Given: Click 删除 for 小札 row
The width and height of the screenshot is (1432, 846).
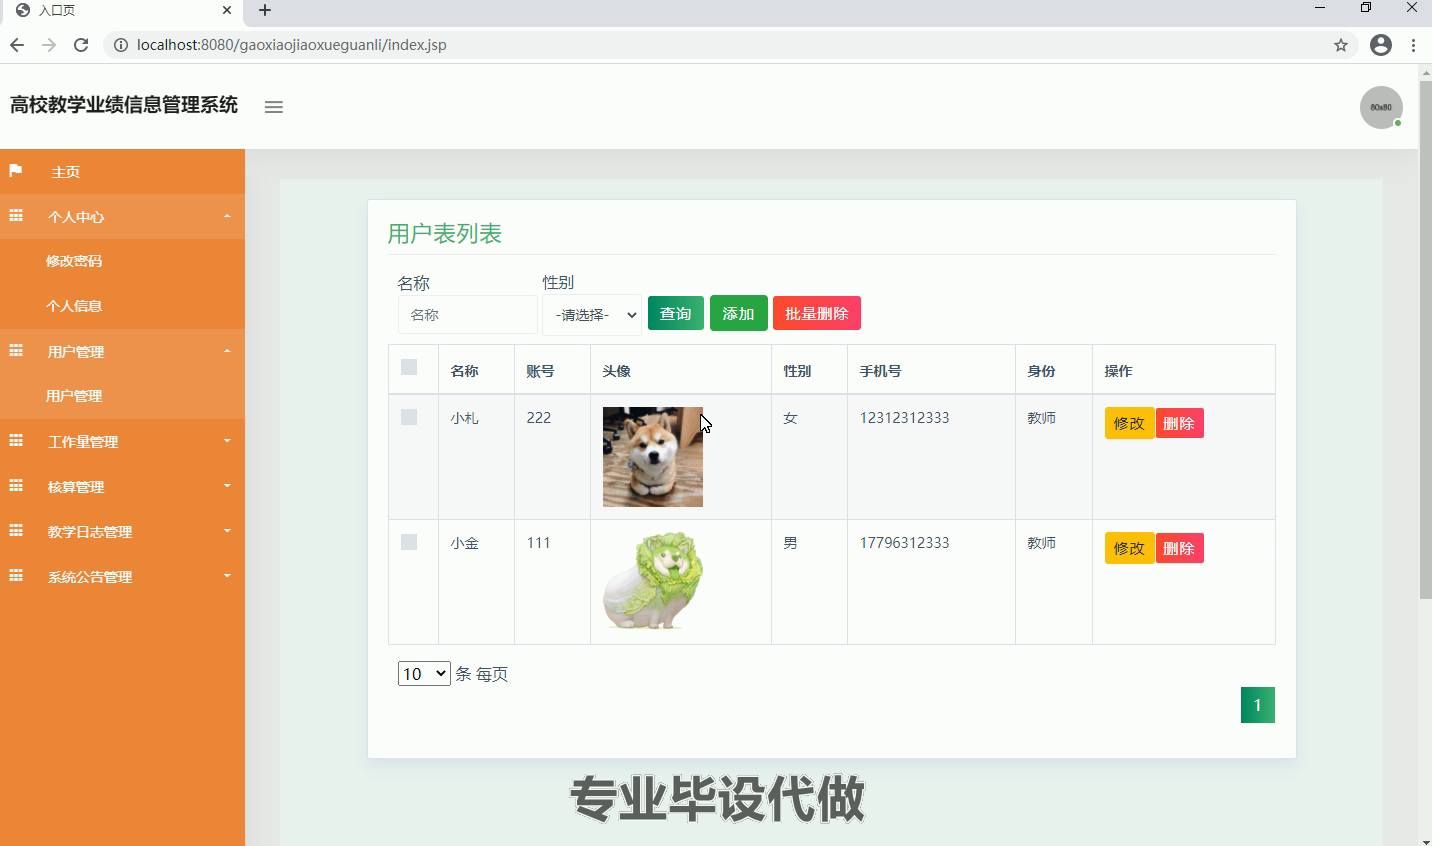Looking at the screenshot, I should point(1179,423).
